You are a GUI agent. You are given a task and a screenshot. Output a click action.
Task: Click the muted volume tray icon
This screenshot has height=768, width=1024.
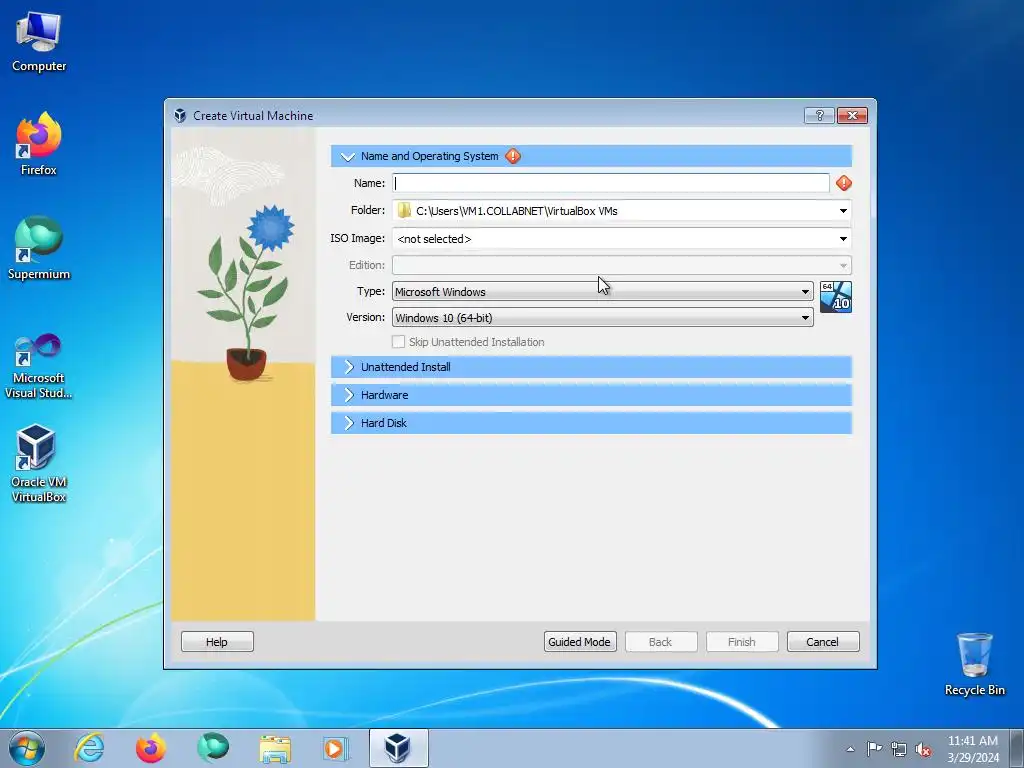[x=923, y=749]
